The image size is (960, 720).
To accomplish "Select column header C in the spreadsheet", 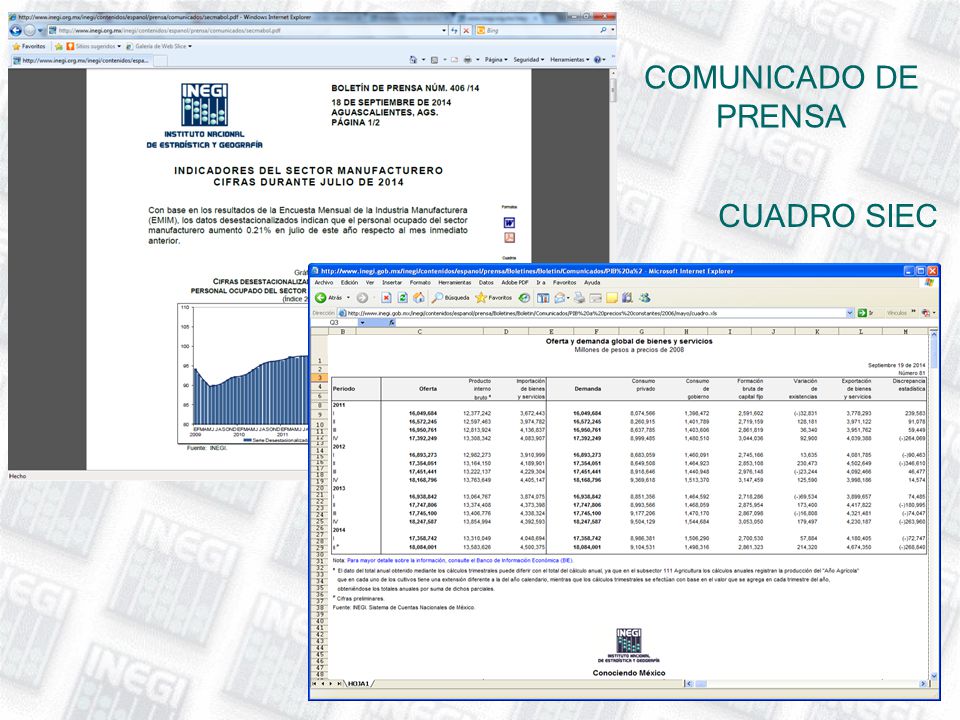I will point(419,331).
